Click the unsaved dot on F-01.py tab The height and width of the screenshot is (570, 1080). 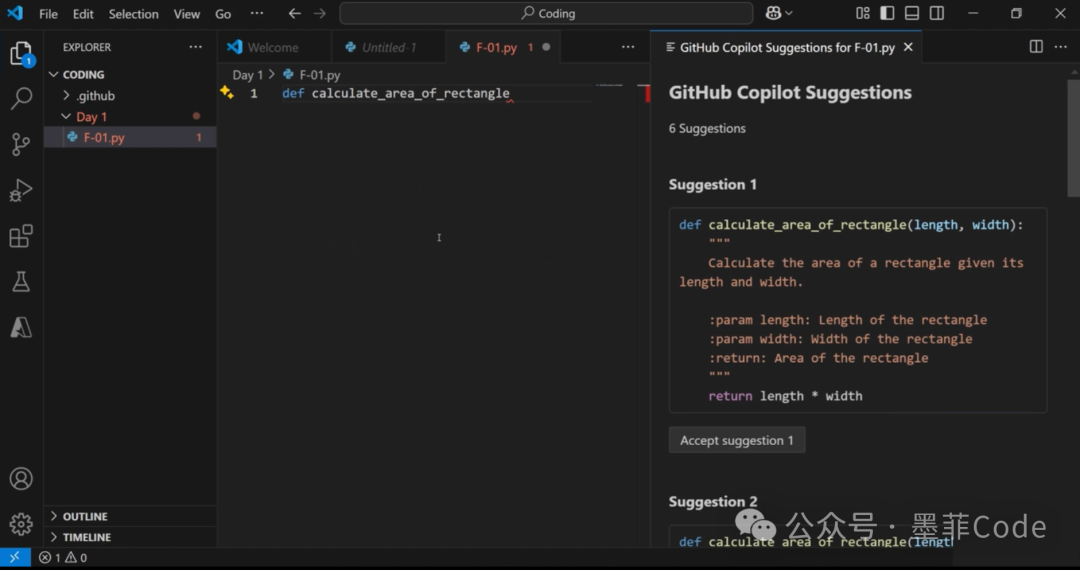pos(546,47)
